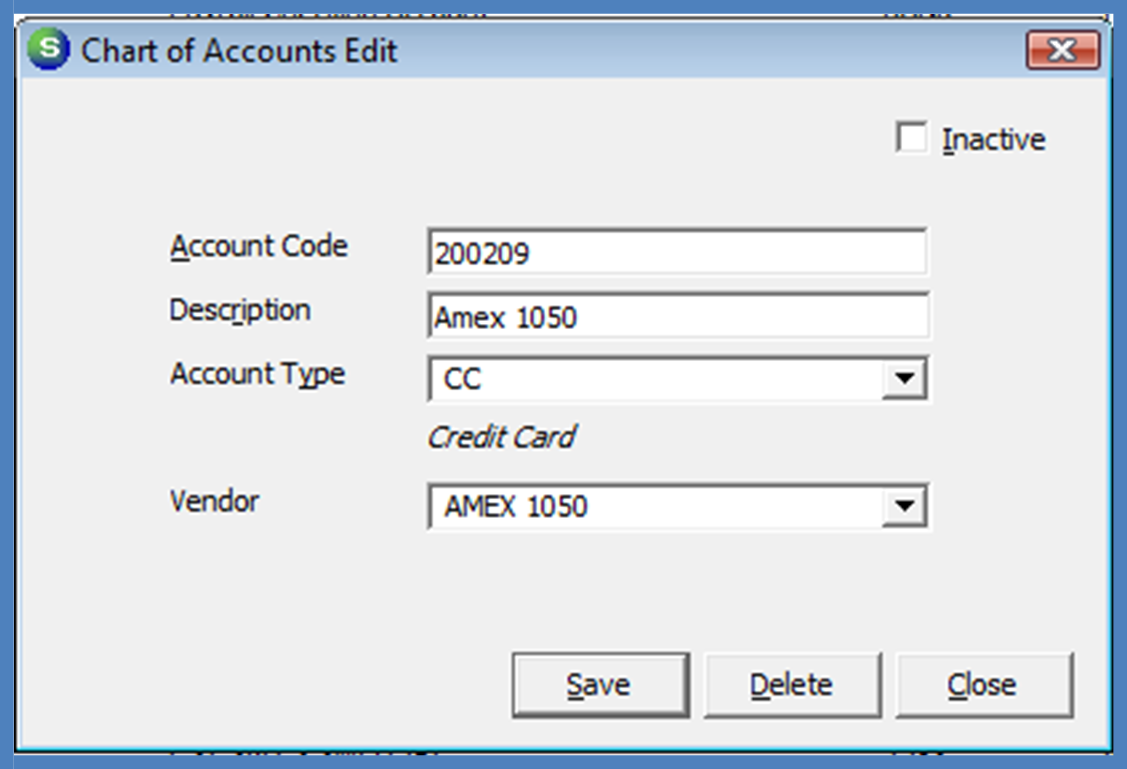Screen dimensions: 1127x769
Task: Expand the Vendor dropdown arrow
Action: pos(904,506)
